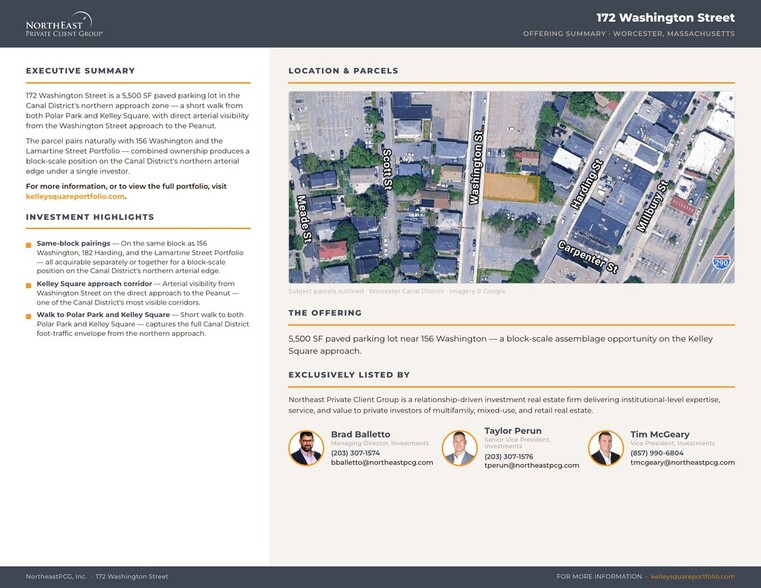Click 'Managing Director, Investments' title text

tap(380, 443)
